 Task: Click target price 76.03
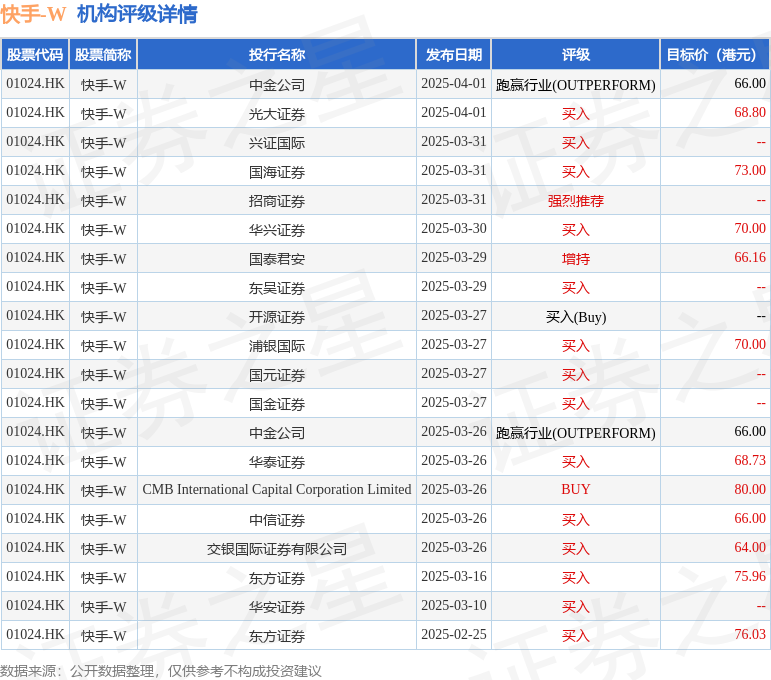pos(750,635)
